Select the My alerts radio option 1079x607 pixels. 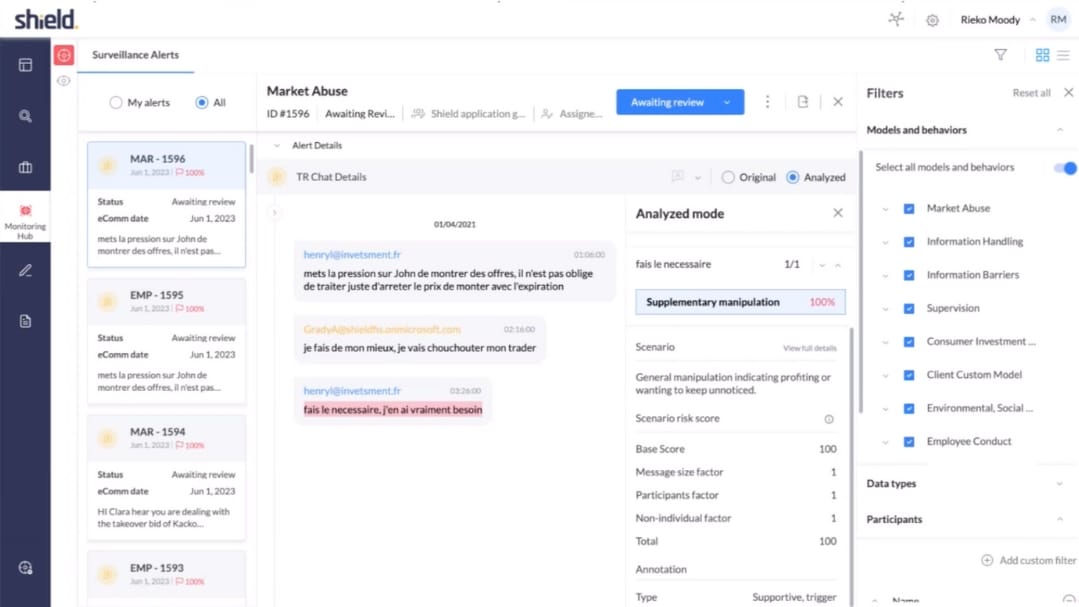(116, 103)
